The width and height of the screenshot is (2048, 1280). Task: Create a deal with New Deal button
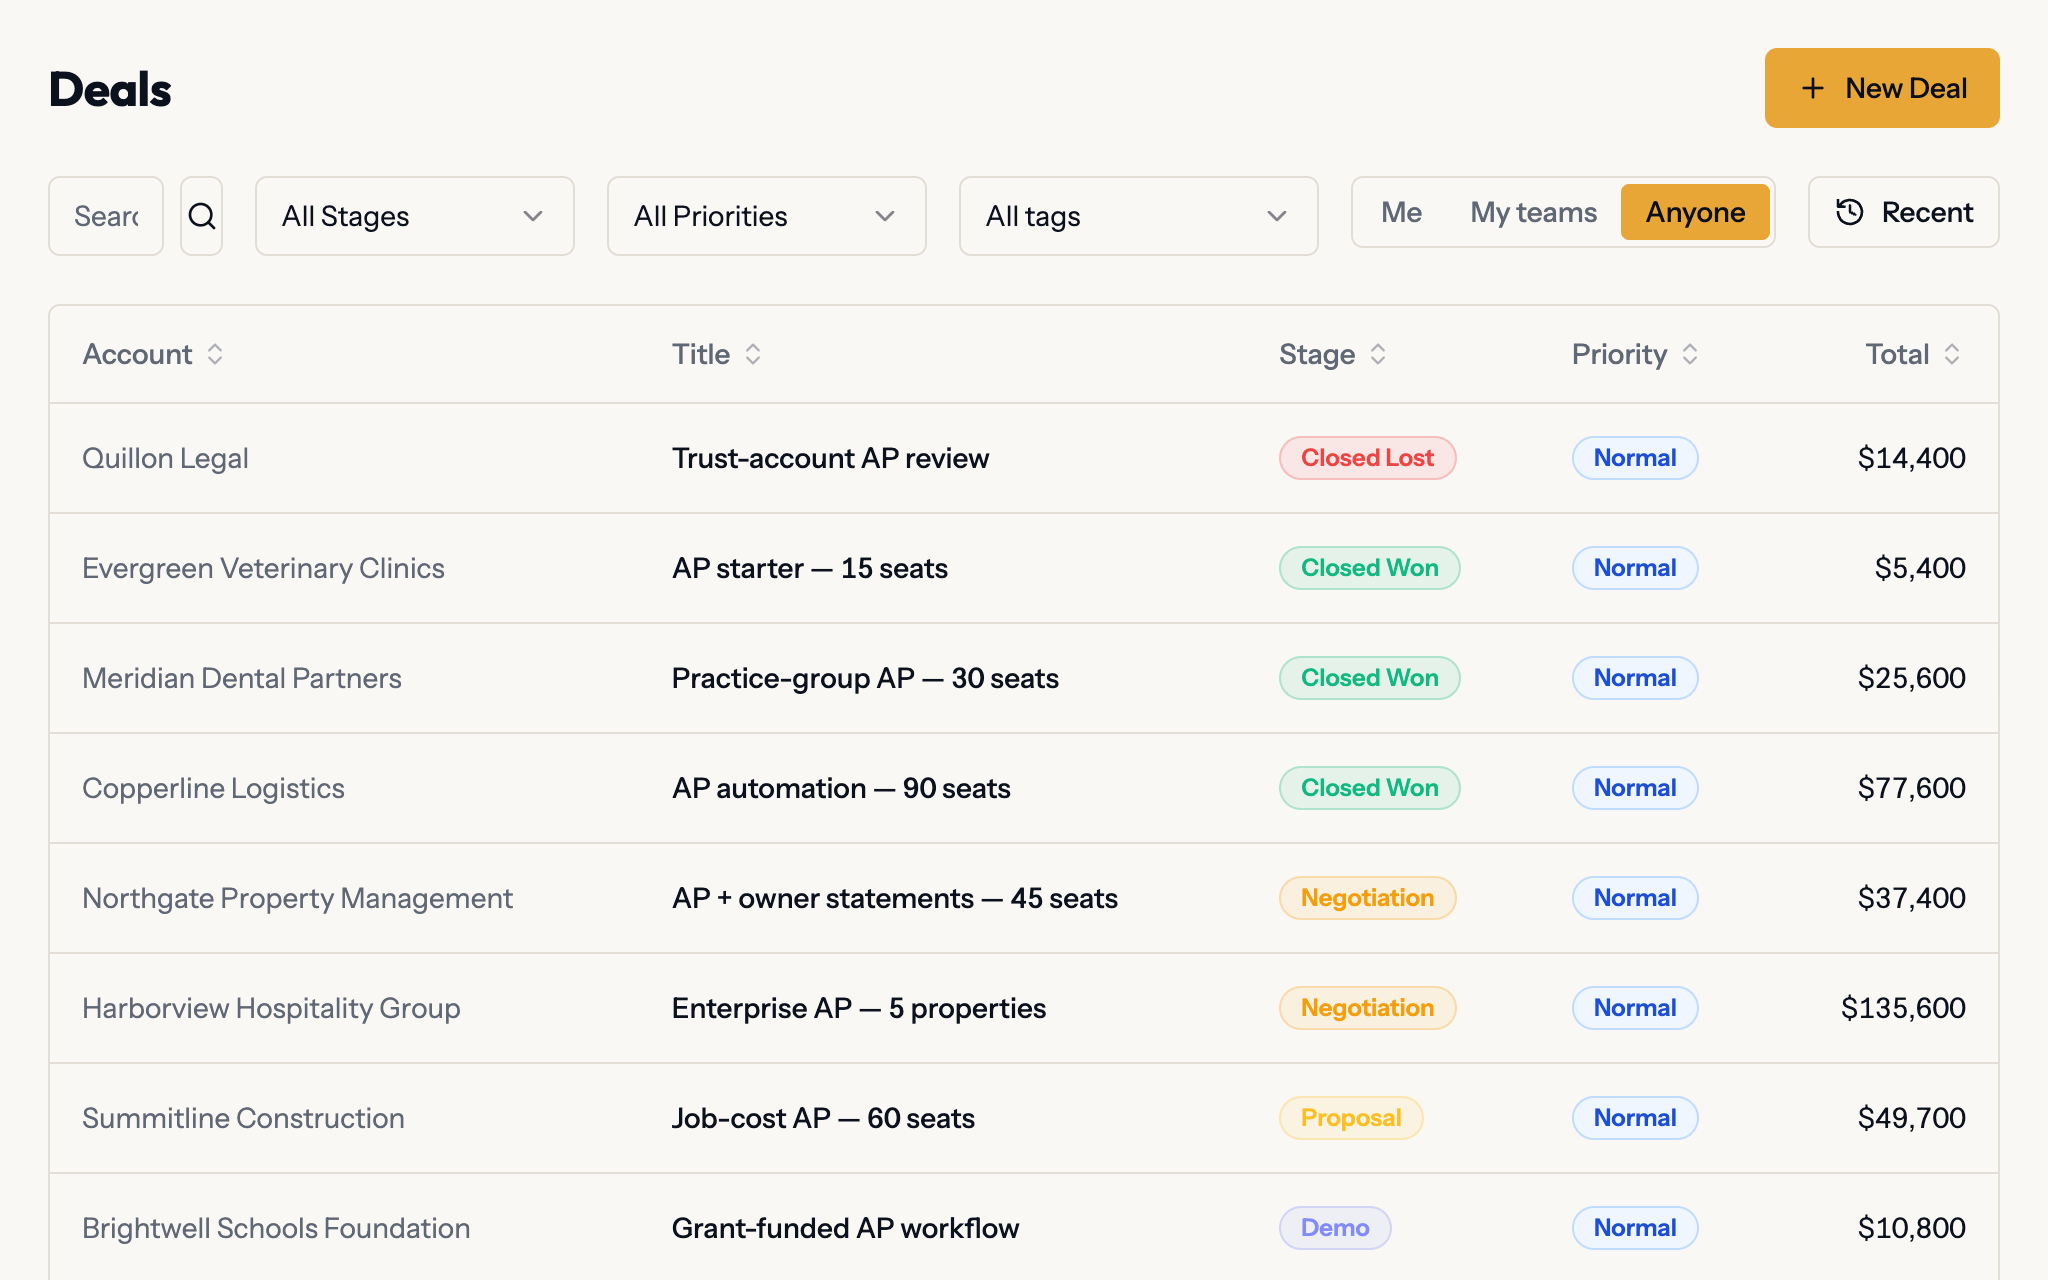(x=1882, y=88)
